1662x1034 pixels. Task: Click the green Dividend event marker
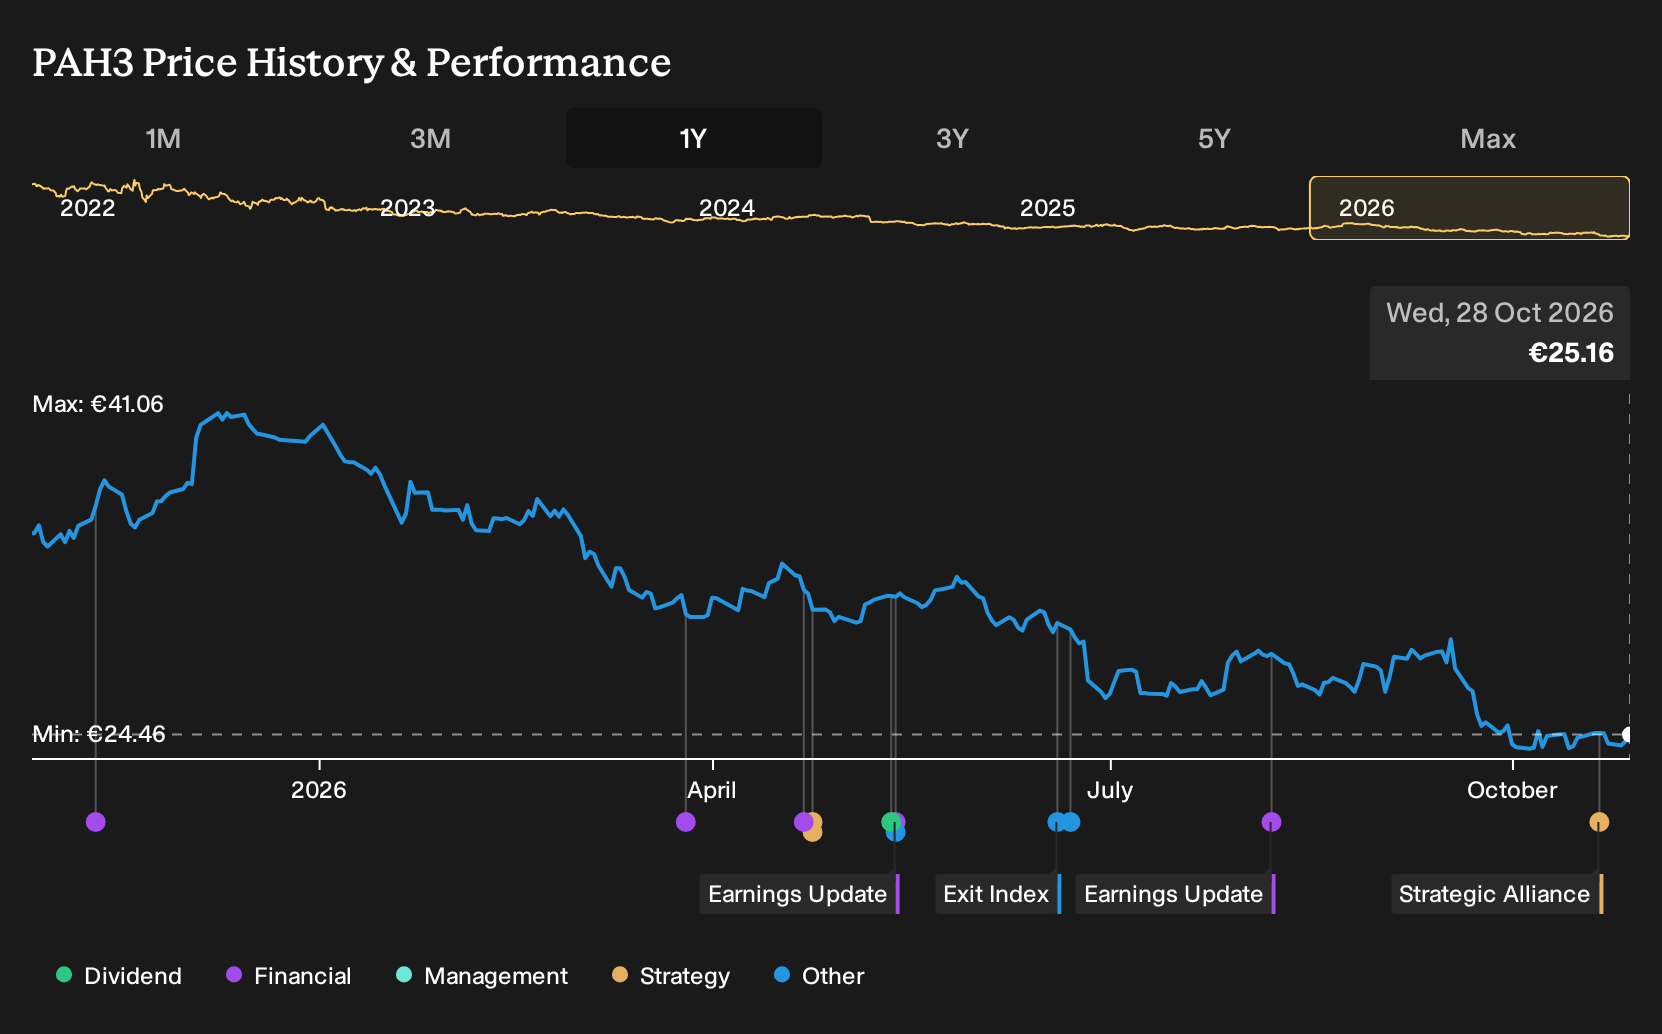[890, 822]
